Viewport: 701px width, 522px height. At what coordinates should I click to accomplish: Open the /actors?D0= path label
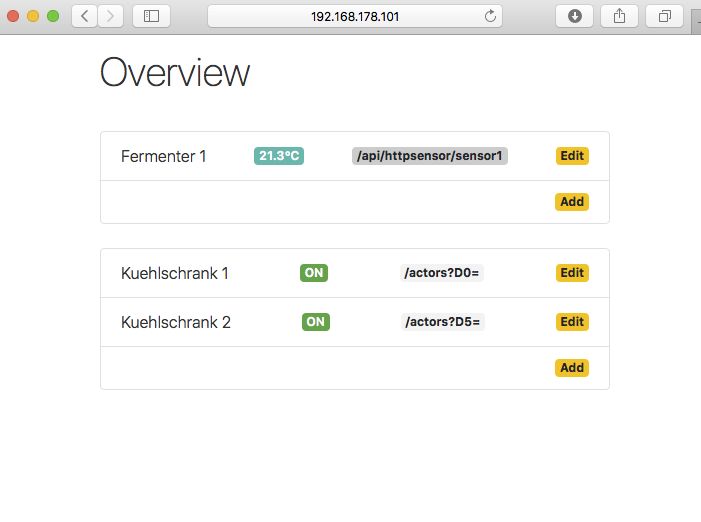[x=442, y=273]
